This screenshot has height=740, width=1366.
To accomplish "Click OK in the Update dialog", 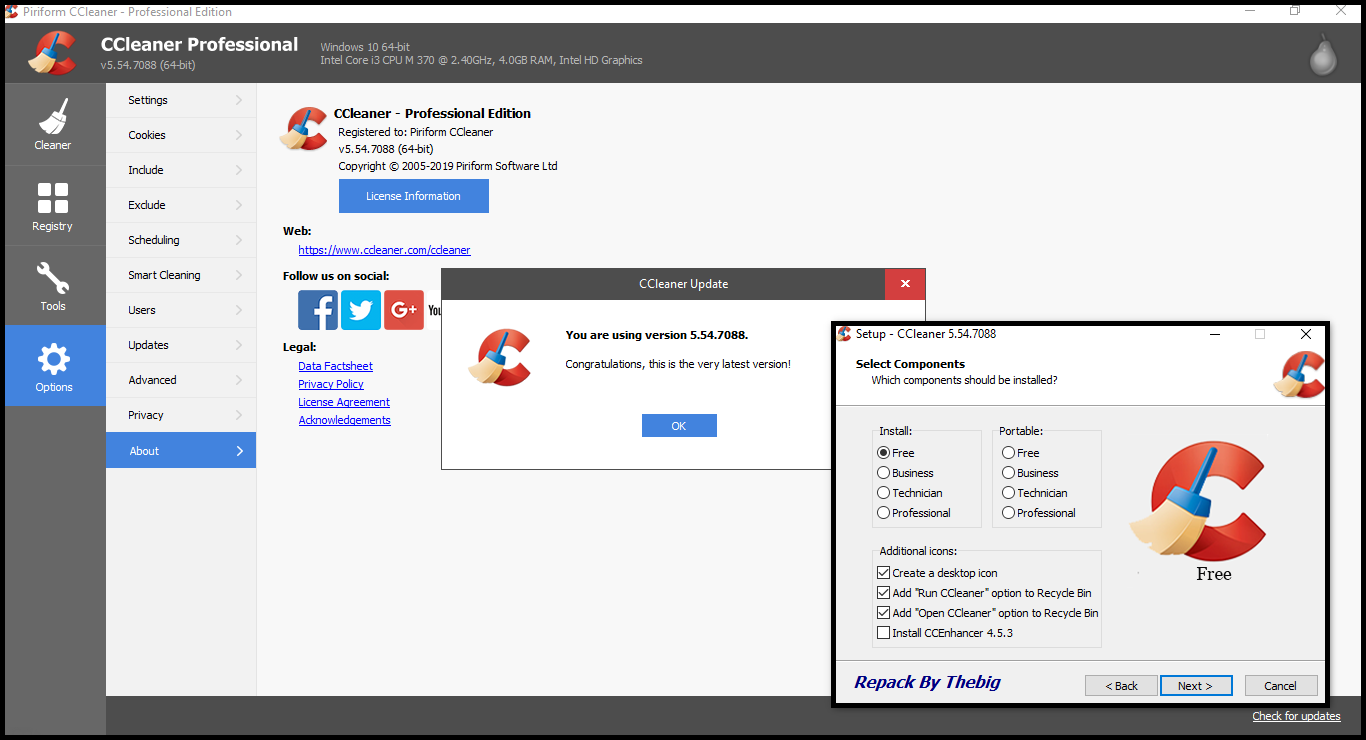I will tap(679, 426).
